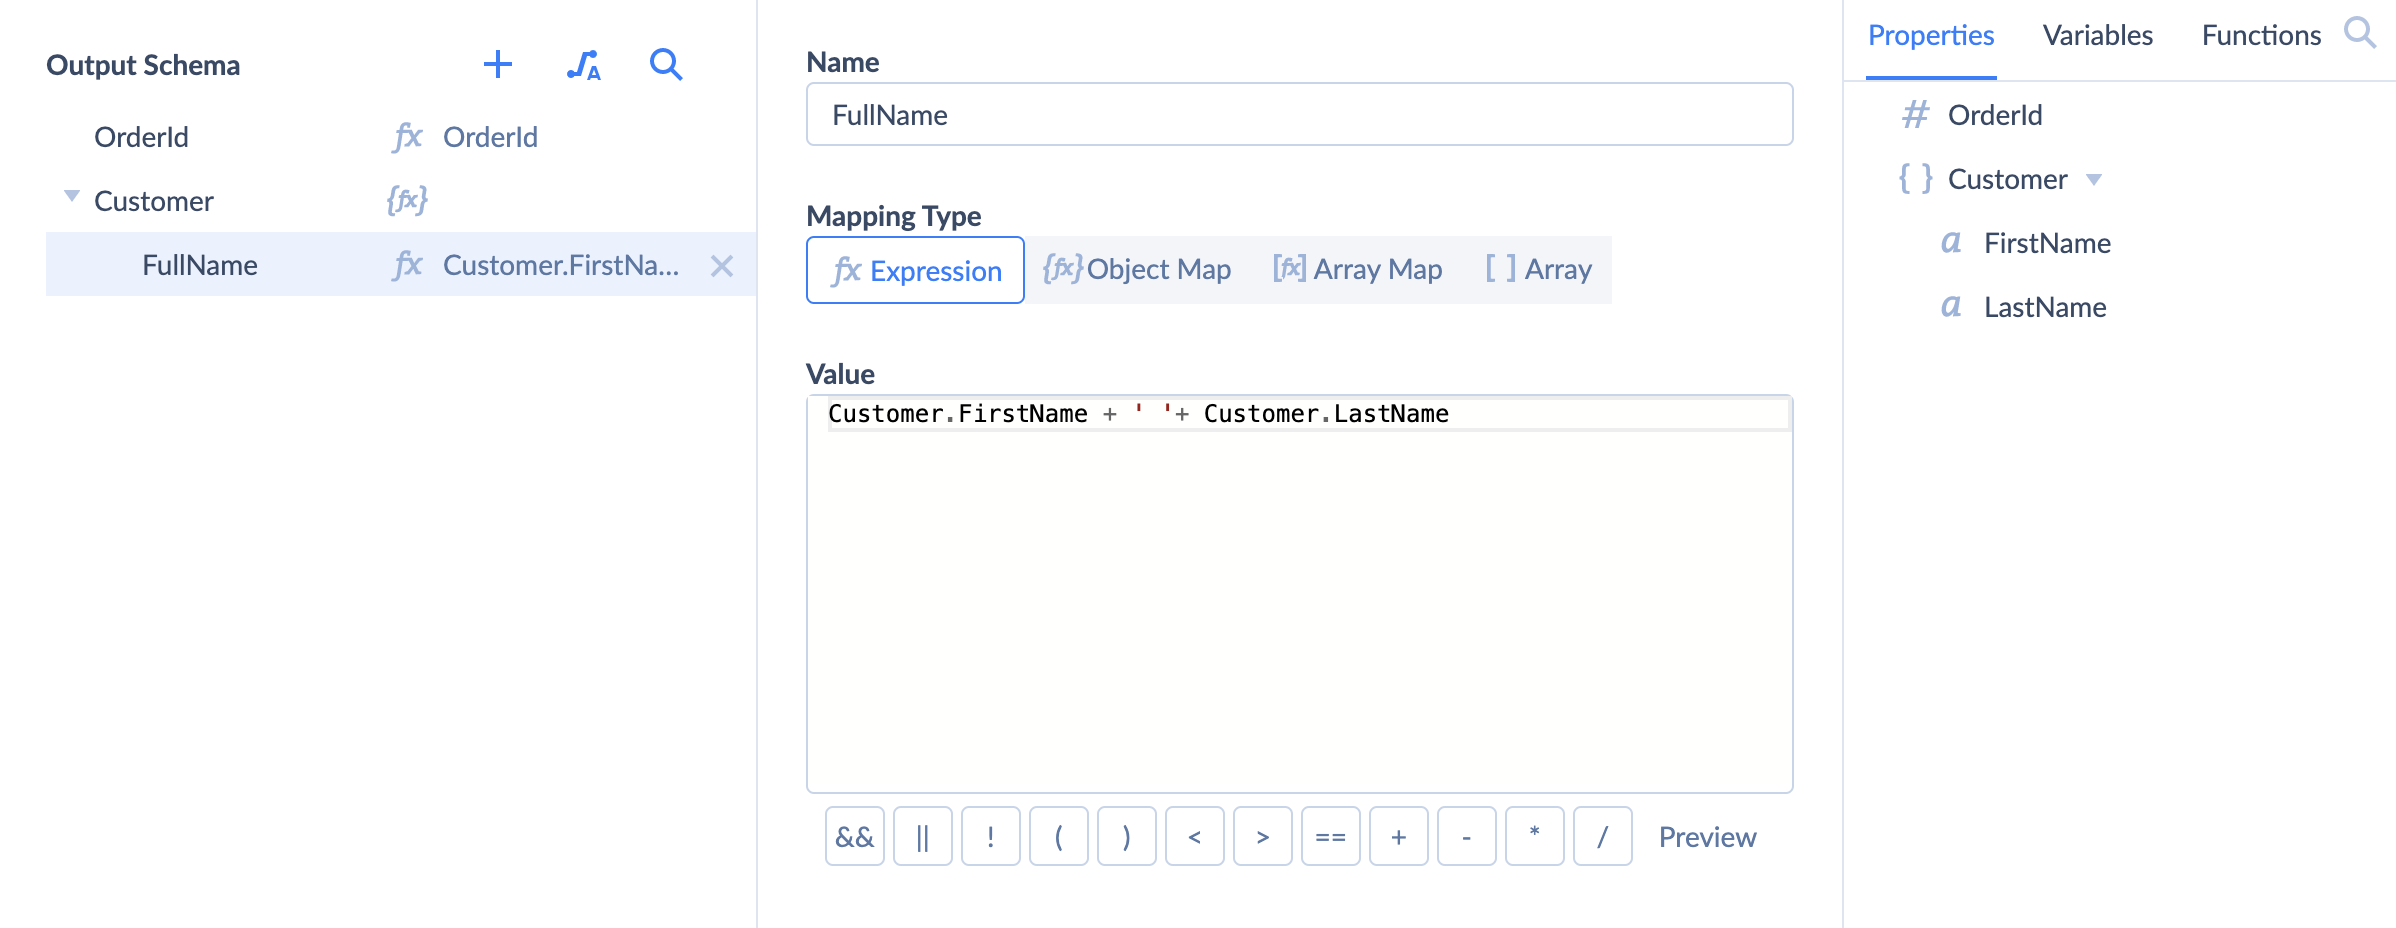The width and height of the screenshot is (2396, 928).
Task: Insert the && operator
Action: [855, 836]
